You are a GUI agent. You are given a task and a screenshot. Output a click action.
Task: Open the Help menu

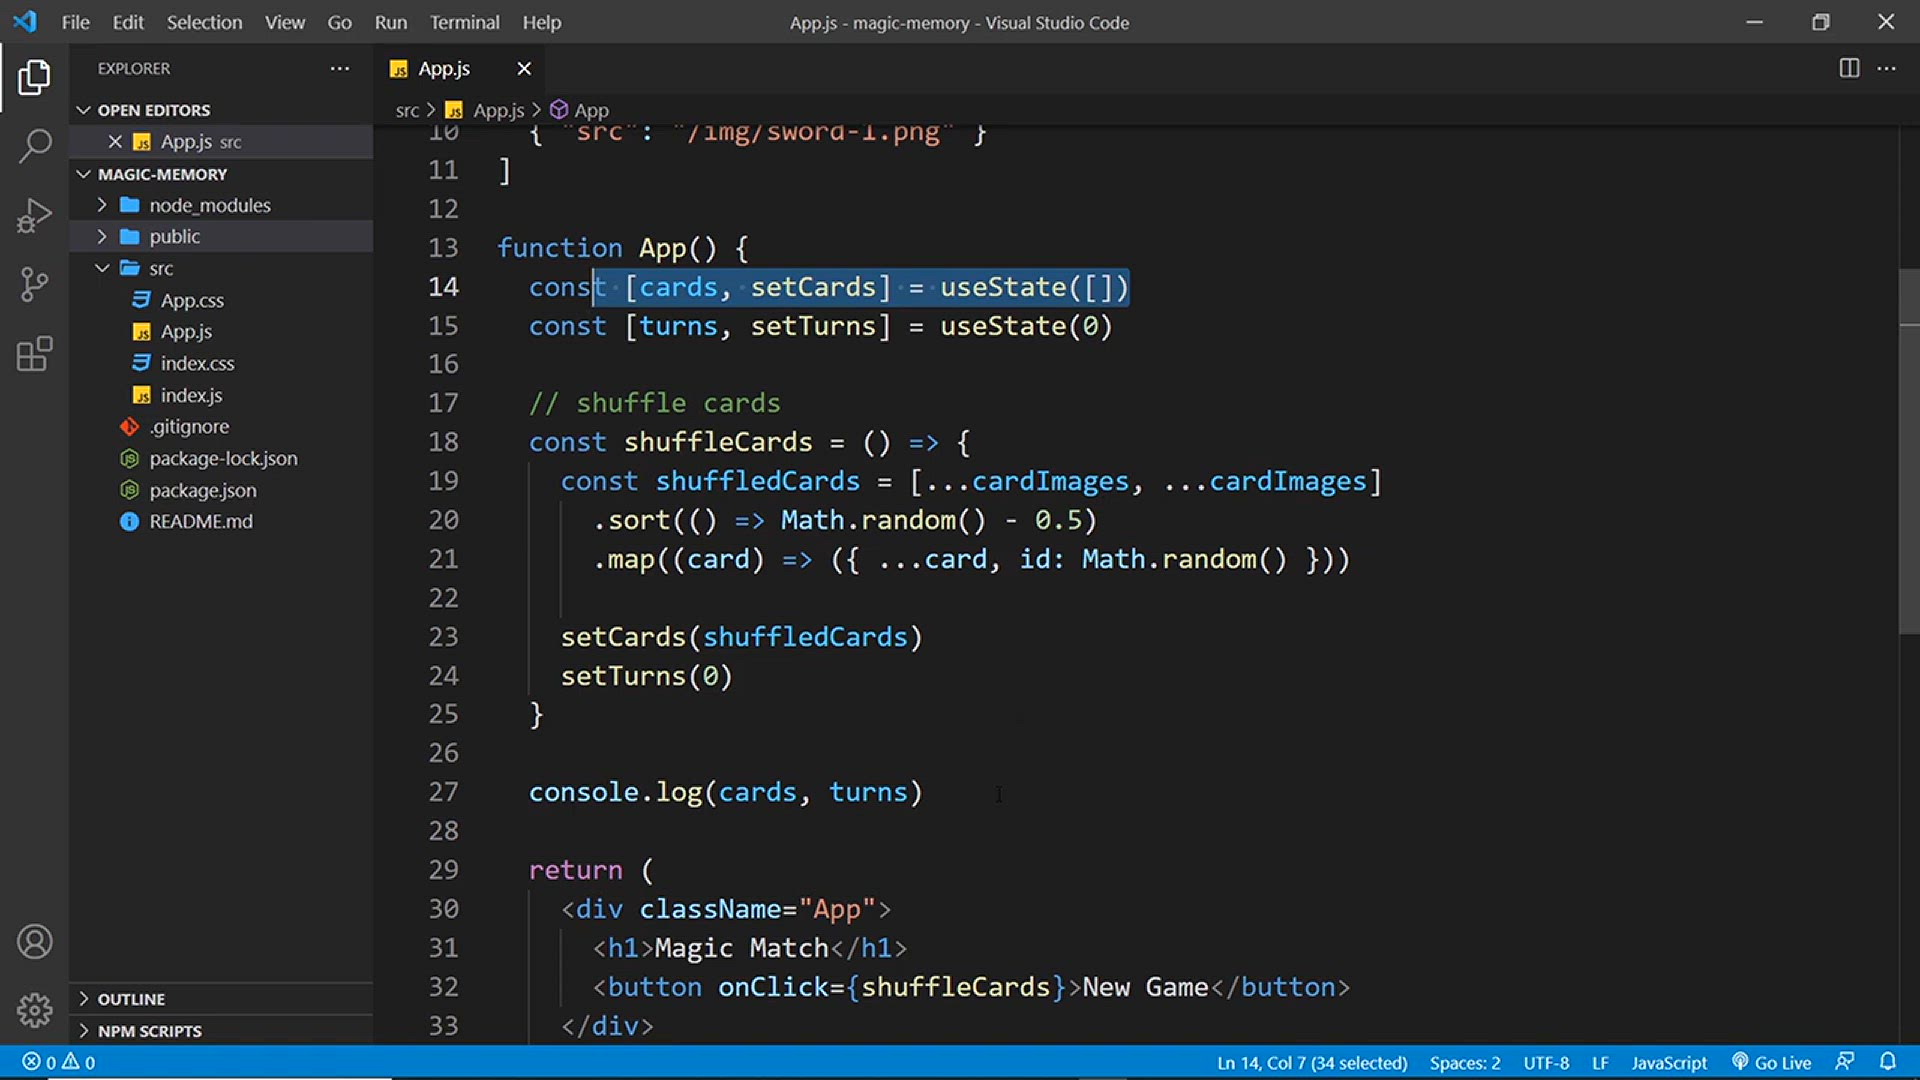542,22
